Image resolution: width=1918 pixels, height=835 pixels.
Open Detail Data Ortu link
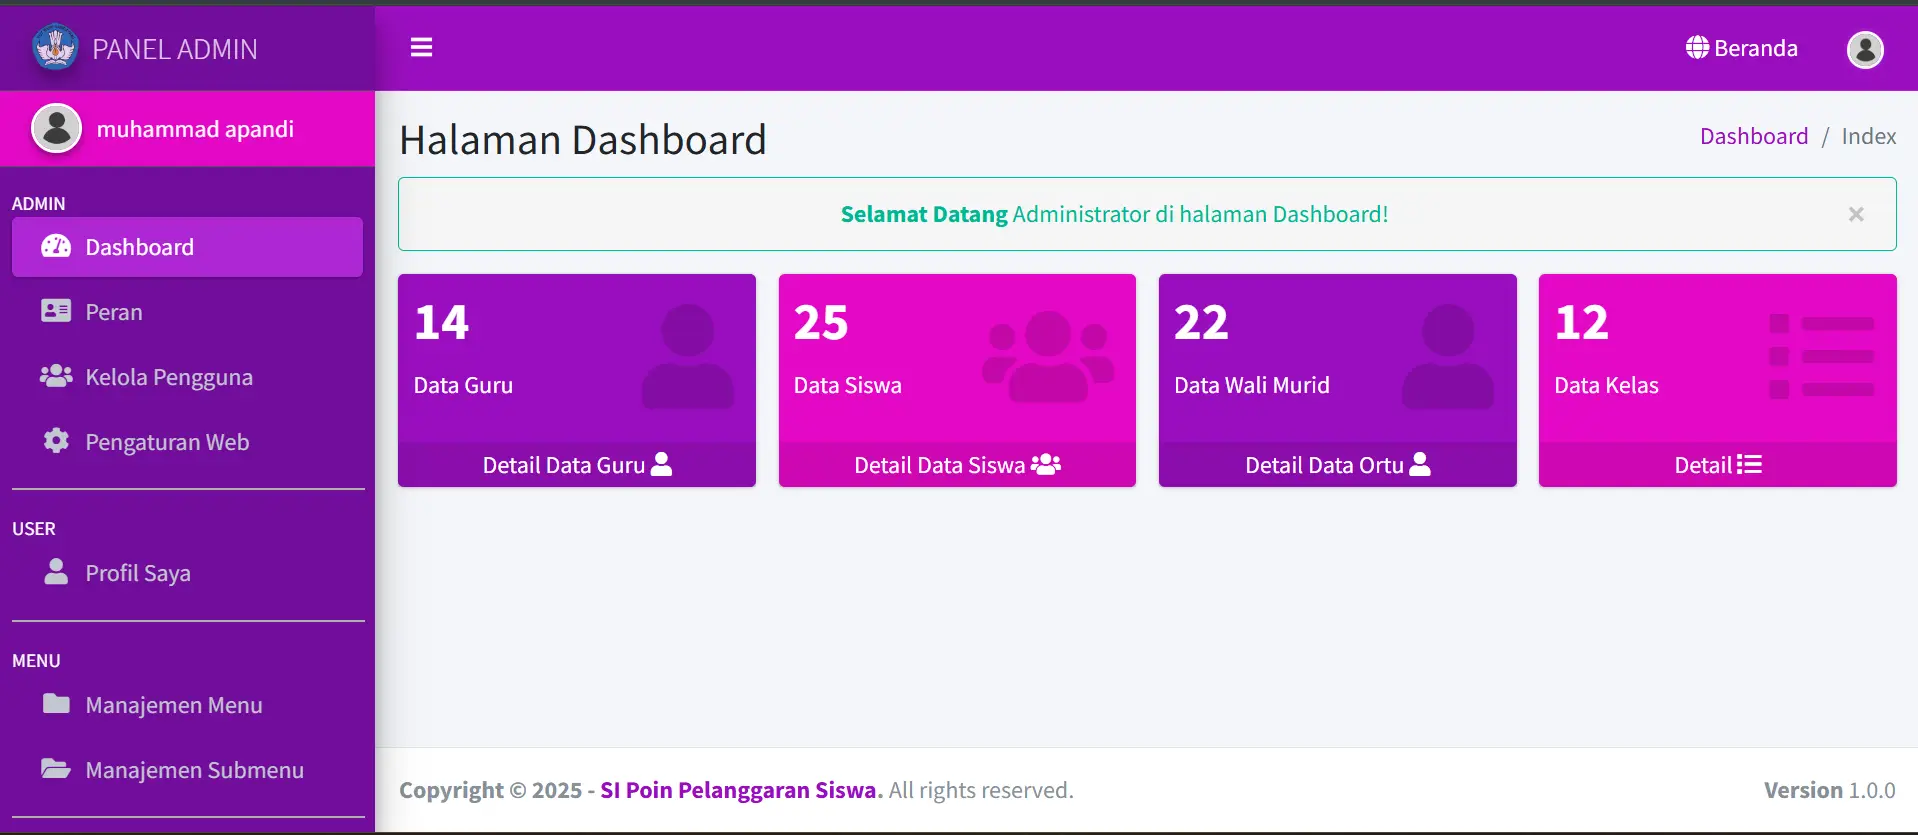click(1338, 465)
